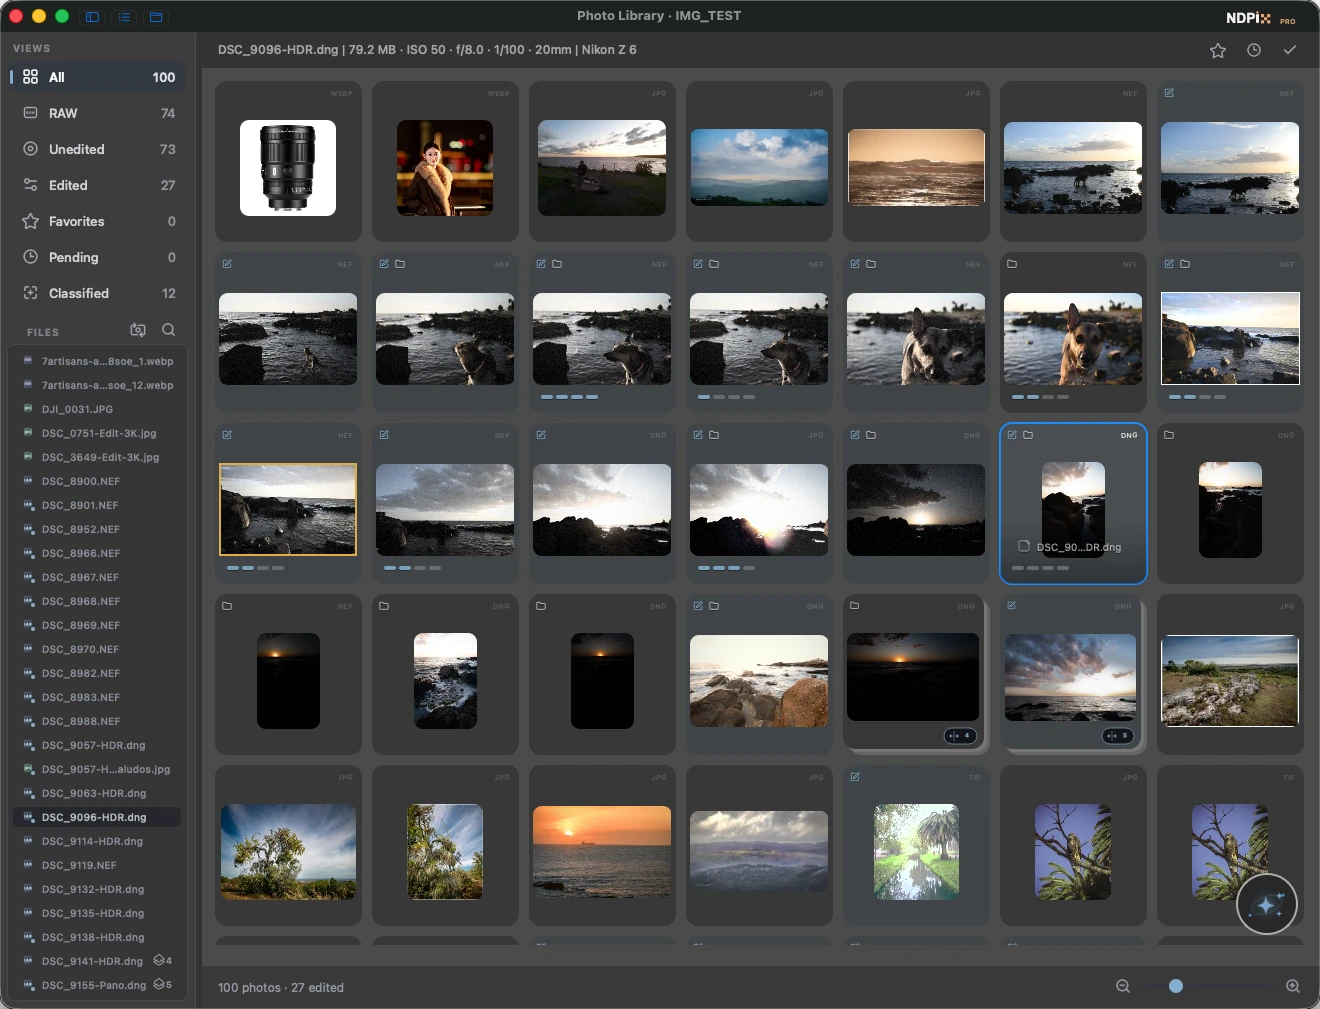Click the camera sync icon beside FILES
This screenshot has width=1320, height=1009.
[x=138, y=330]
